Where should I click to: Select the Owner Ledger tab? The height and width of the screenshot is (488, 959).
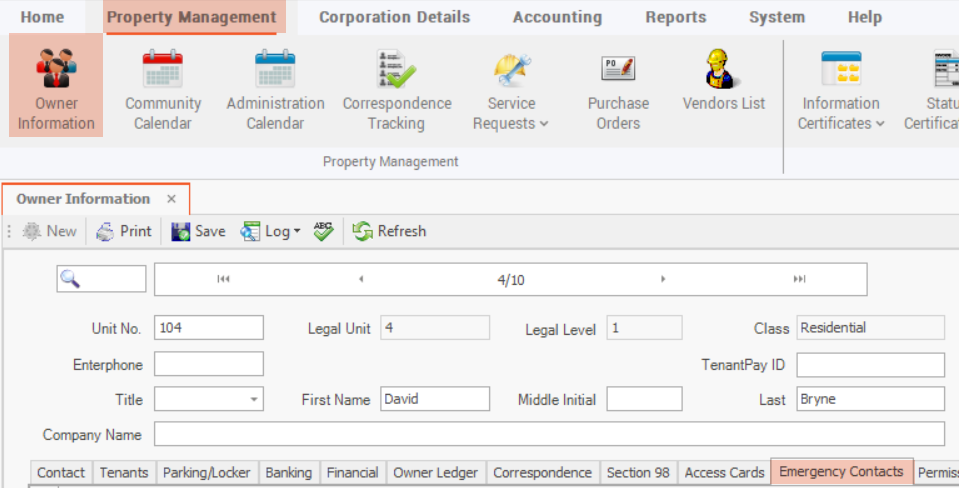436,472
